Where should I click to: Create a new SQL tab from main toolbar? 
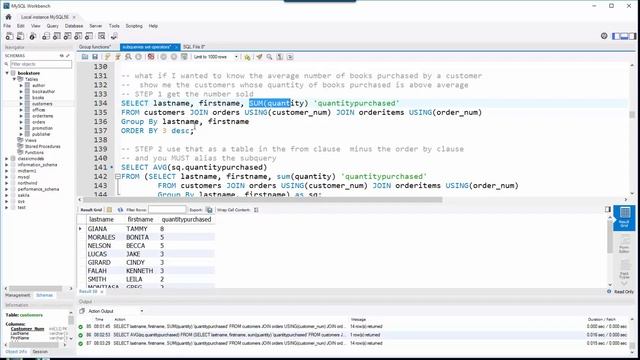click(9, 36)
